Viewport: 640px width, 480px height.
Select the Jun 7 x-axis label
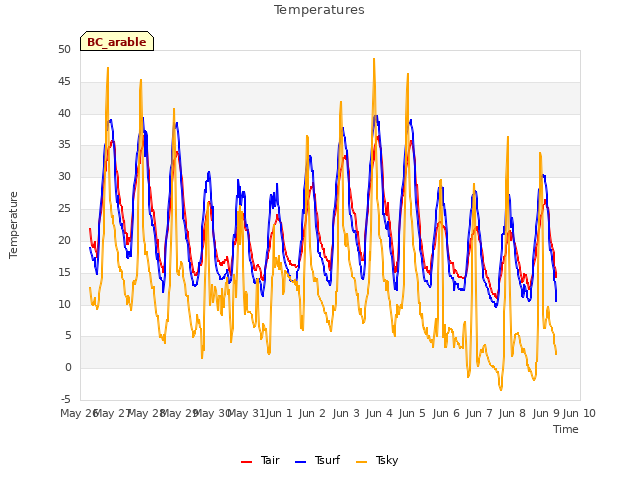click(x=479, y=413)
